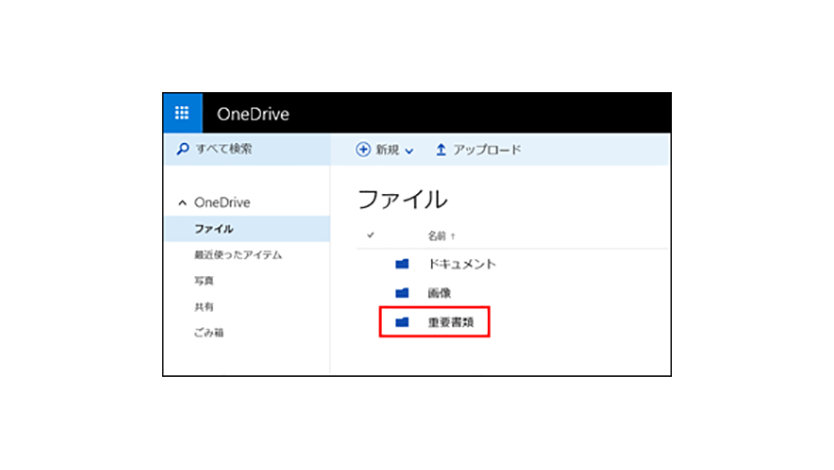Click the search magnifier icon
834x470 pixels.
click(x=182, y=149)
